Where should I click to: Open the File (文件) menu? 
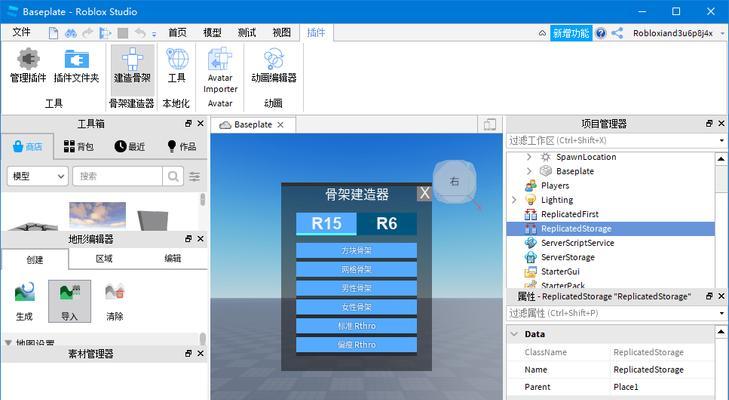(21, 33)
